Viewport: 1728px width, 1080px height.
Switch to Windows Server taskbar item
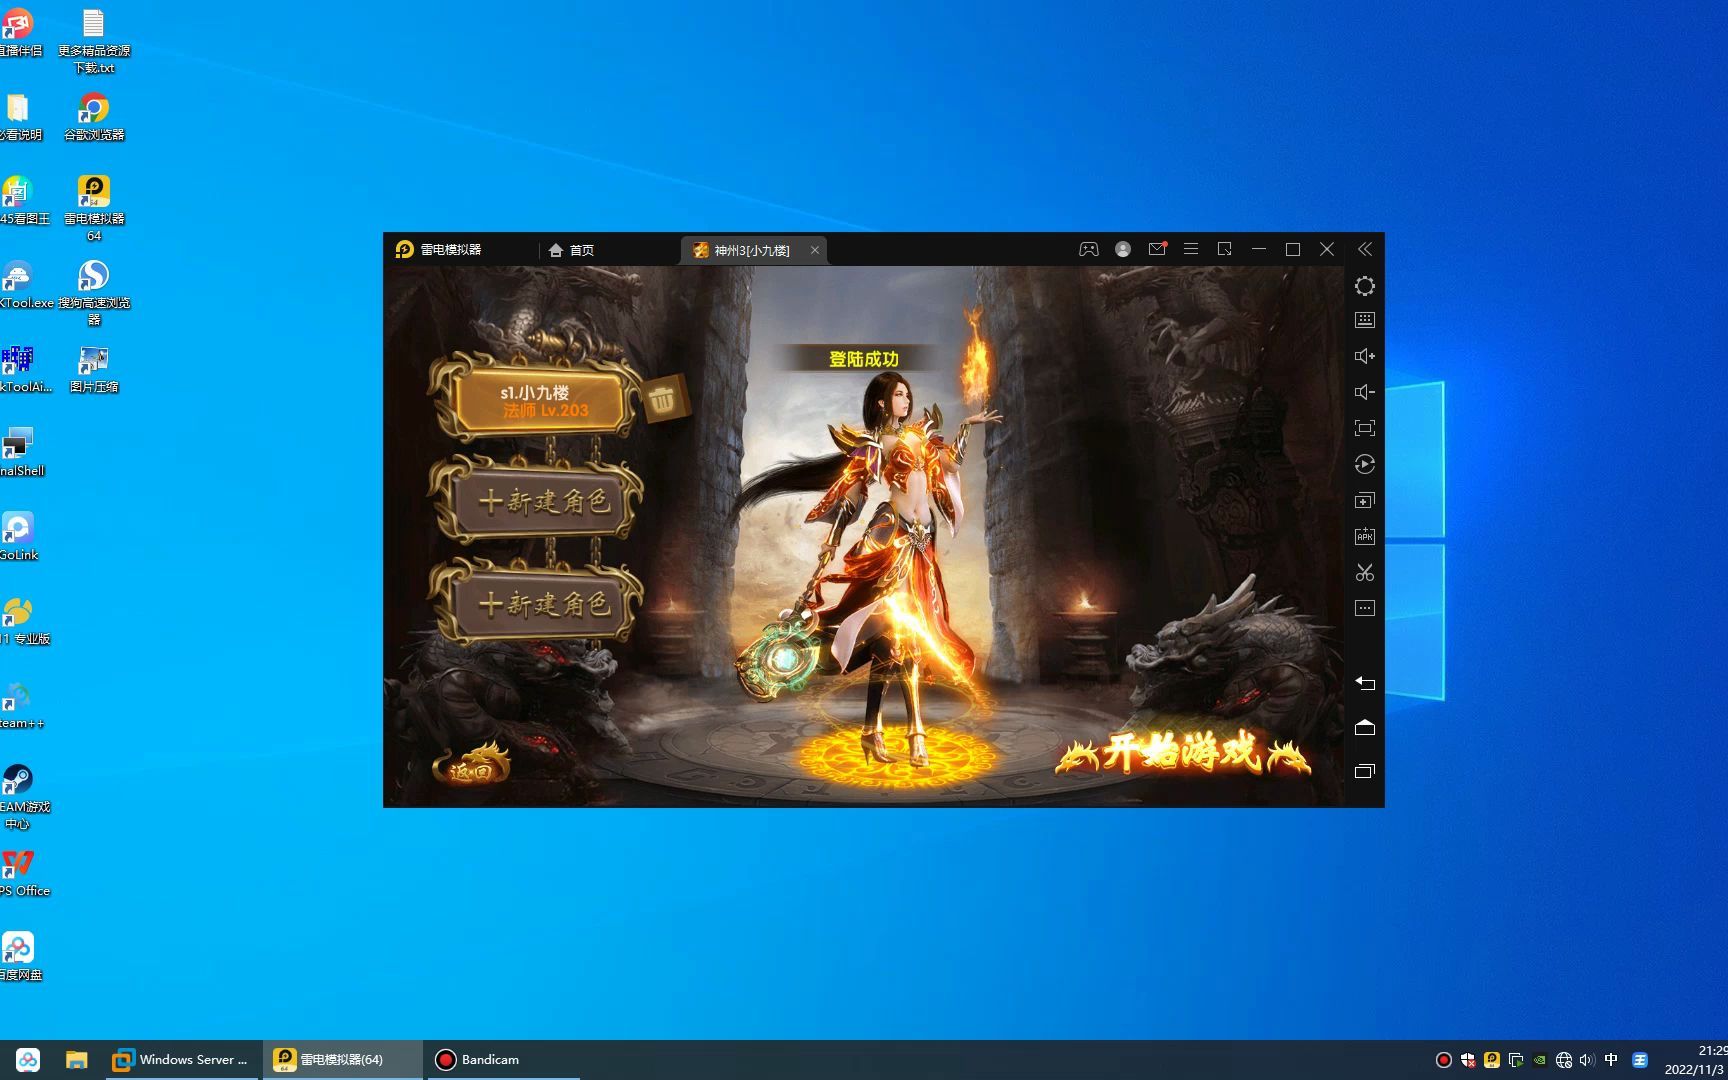click(x=180, y=1060)
